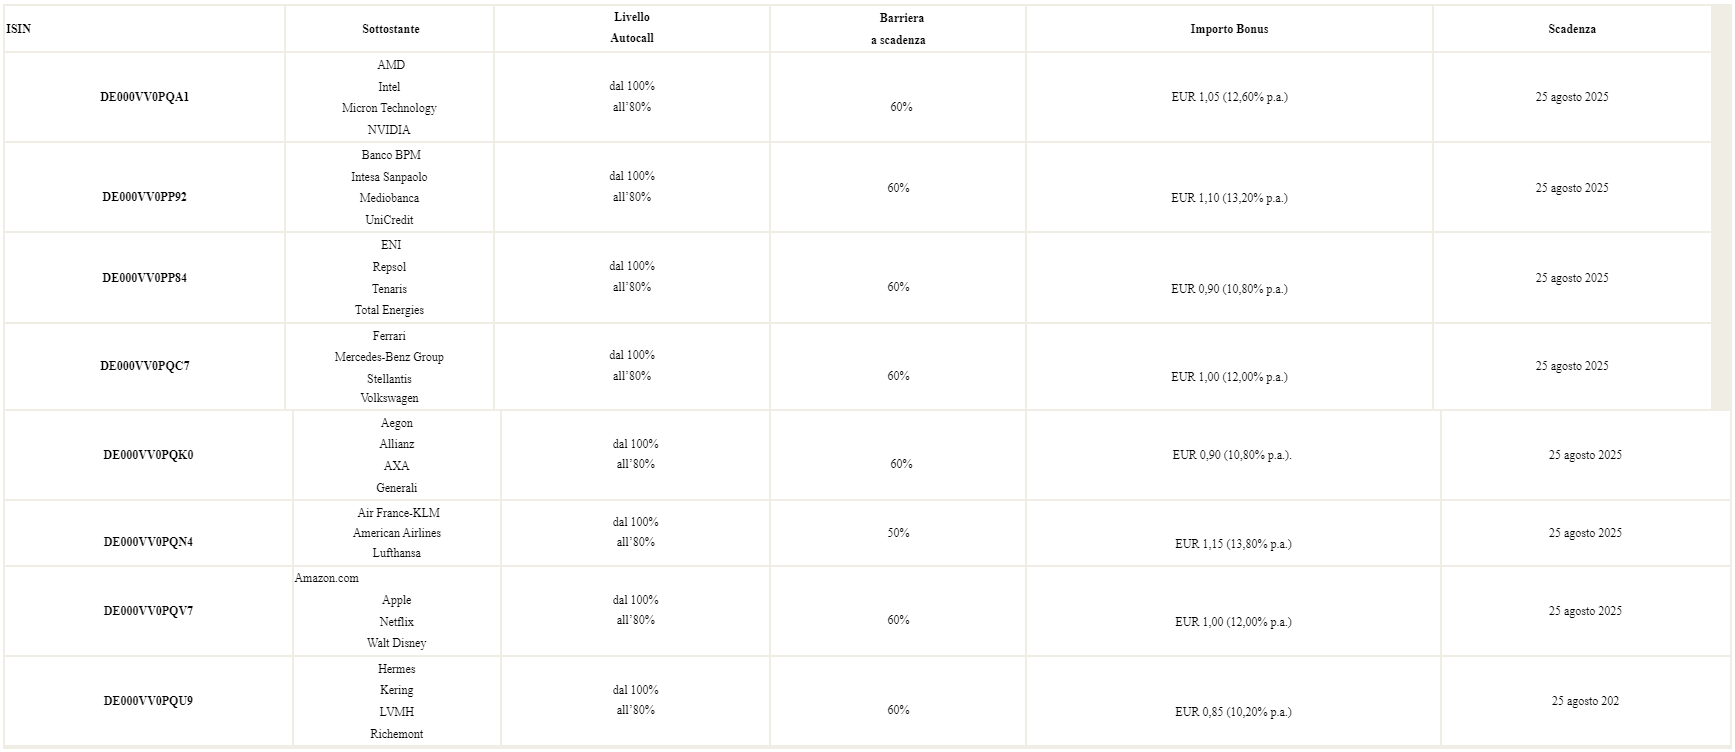The image size is (1735, 752).
Task: Click ISIN DE000VV0PQV7
Action: tap(148, 611)
